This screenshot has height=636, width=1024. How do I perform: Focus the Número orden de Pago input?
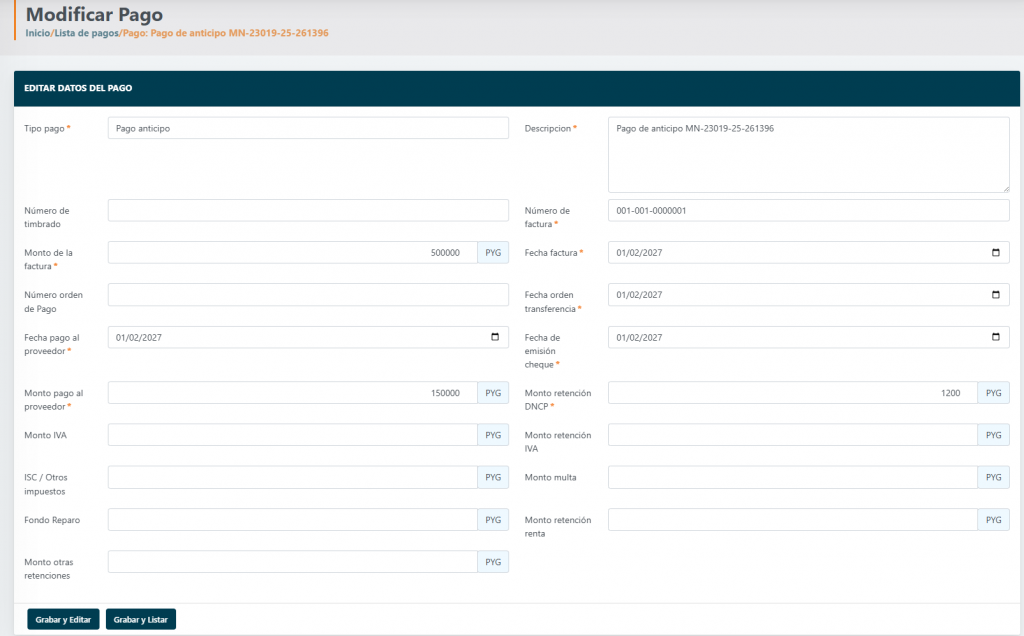308,295
